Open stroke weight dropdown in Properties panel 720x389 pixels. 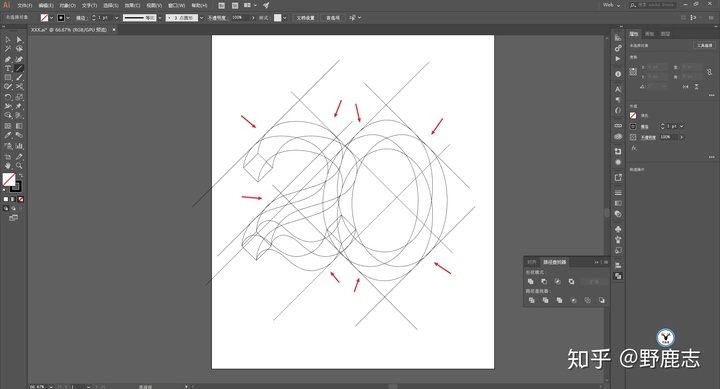pyautogui.click(x=682, y=126)
